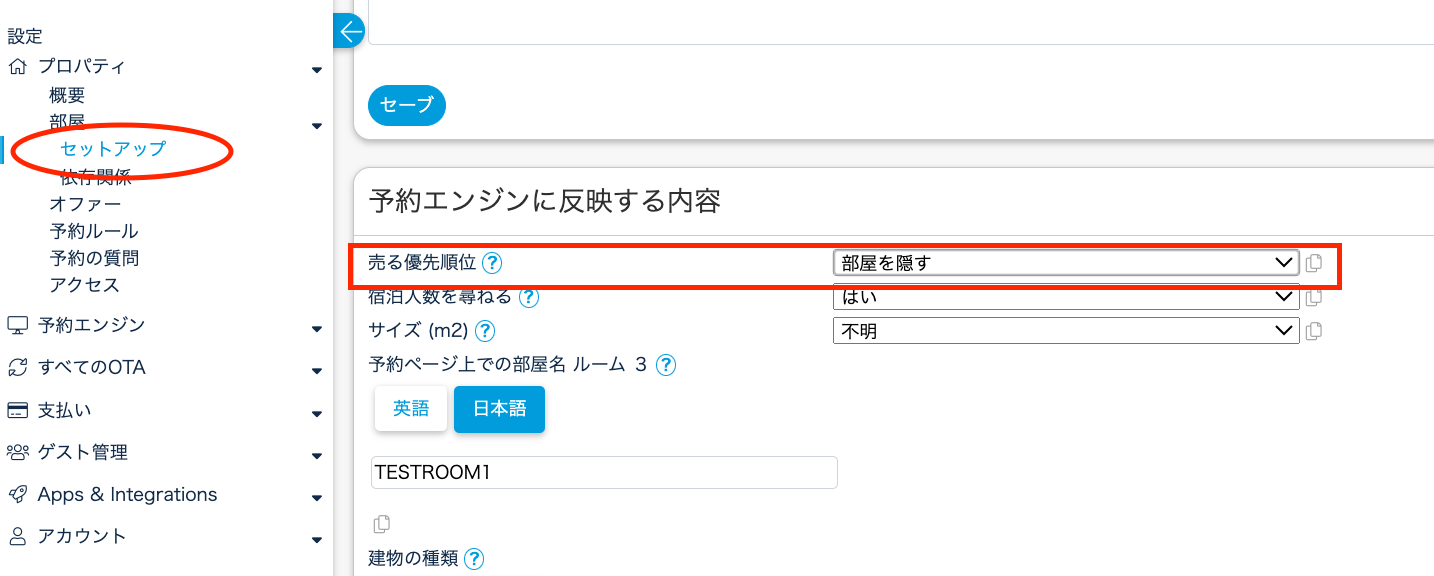Collapse sidebar with the blue arrow button
The image size is (1434, 576).
[350, 31]
